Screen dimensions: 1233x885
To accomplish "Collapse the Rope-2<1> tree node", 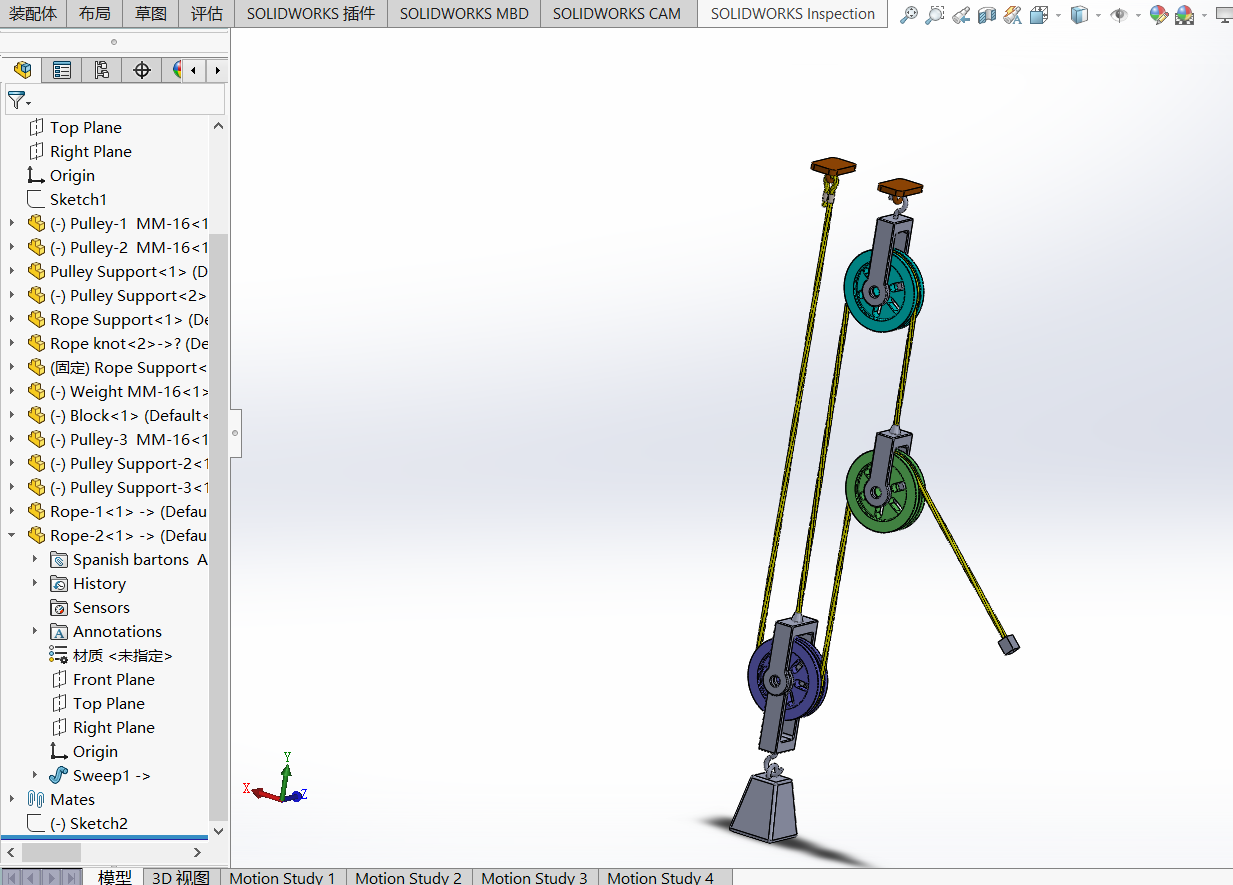I will (x=12, y=536).
